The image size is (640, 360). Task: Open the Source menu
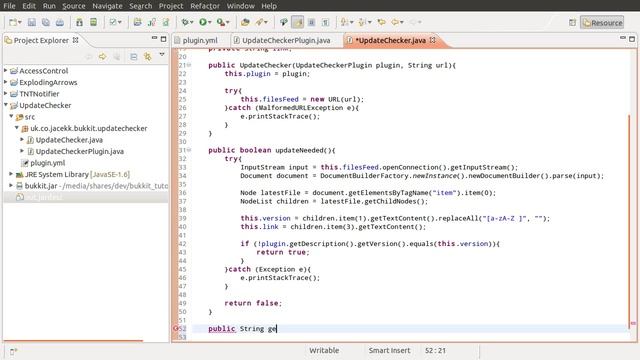(x=74, y=6)
